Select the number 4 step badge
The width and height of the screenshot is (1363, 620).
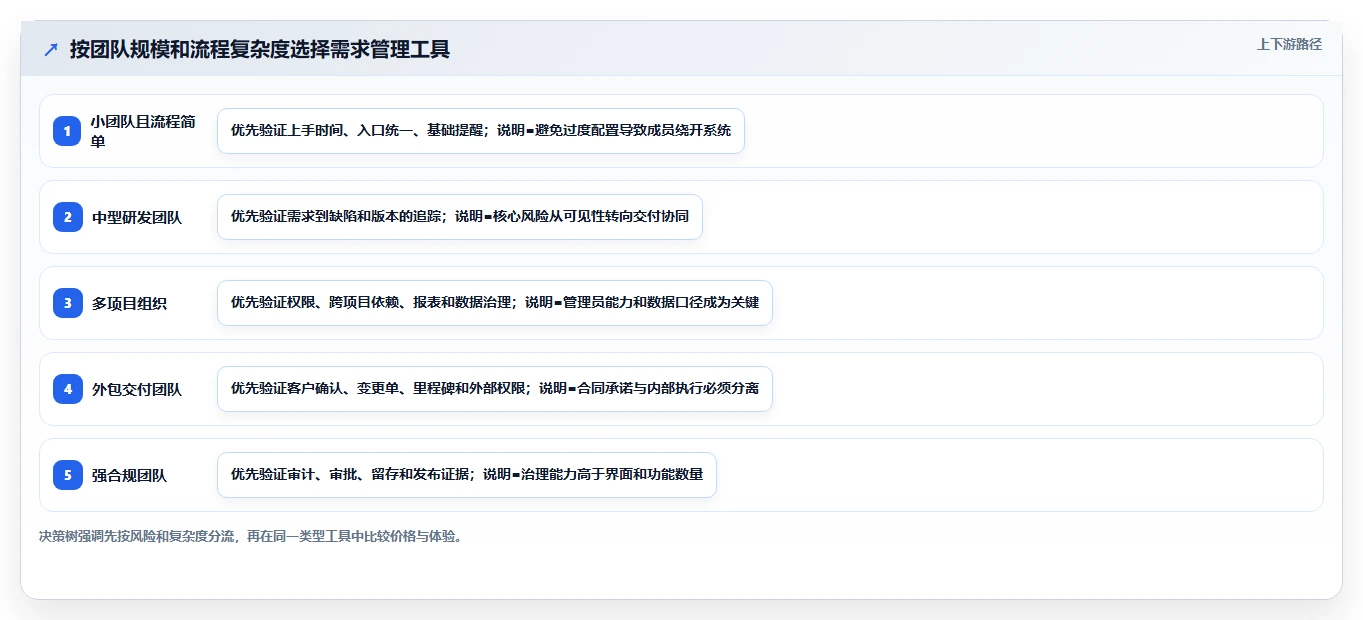[x=67, y=389]
